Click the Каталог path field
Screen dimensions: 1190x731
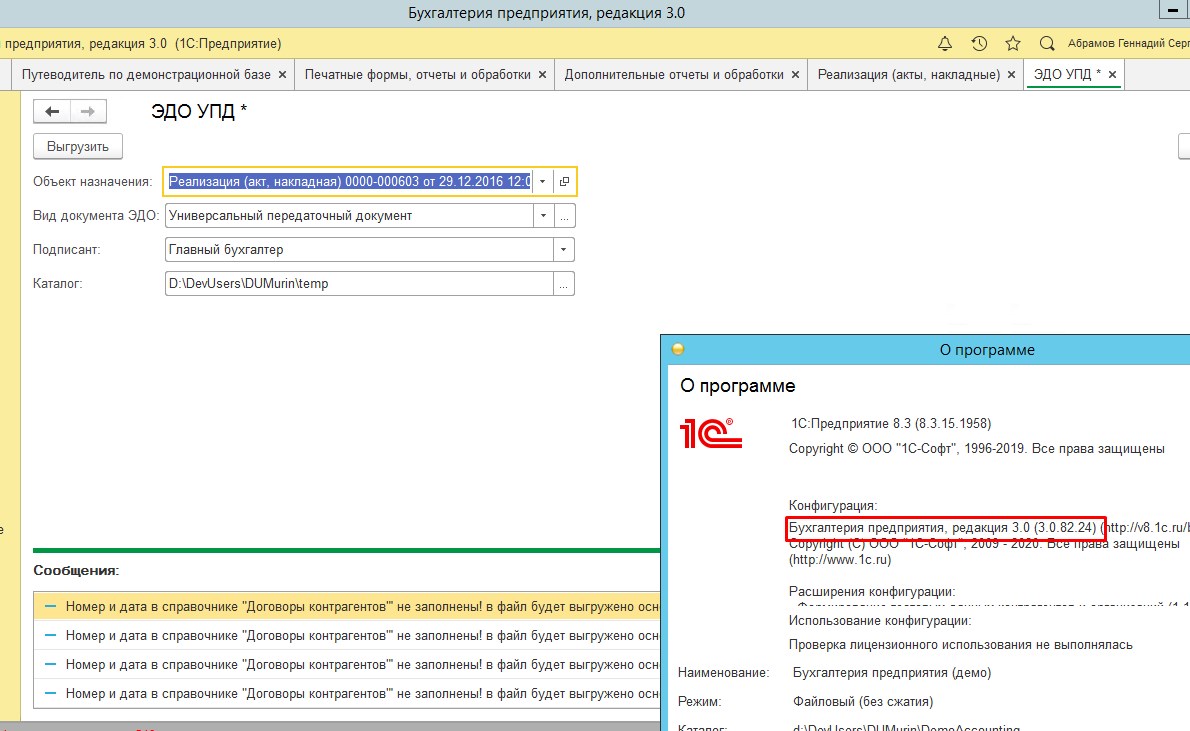coord(359,284)
